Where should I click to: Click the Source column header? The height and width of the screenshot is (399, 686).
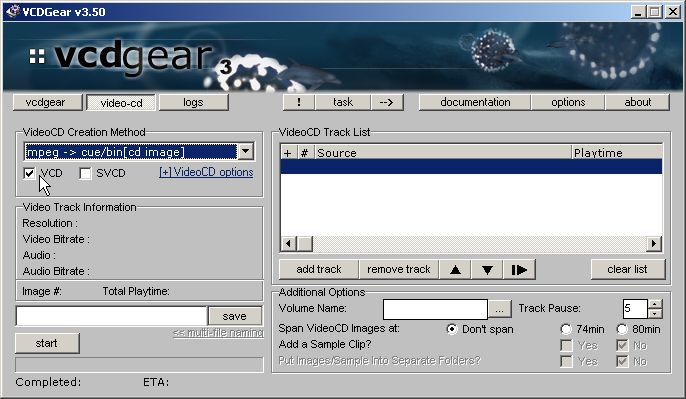pyautogui.click(x=443, y=153)
